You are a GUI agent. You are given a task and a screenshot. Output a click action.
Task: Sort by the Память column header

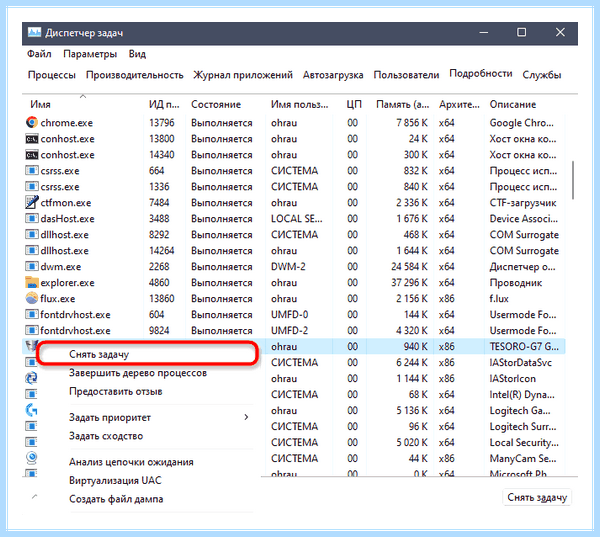[403, 104]
